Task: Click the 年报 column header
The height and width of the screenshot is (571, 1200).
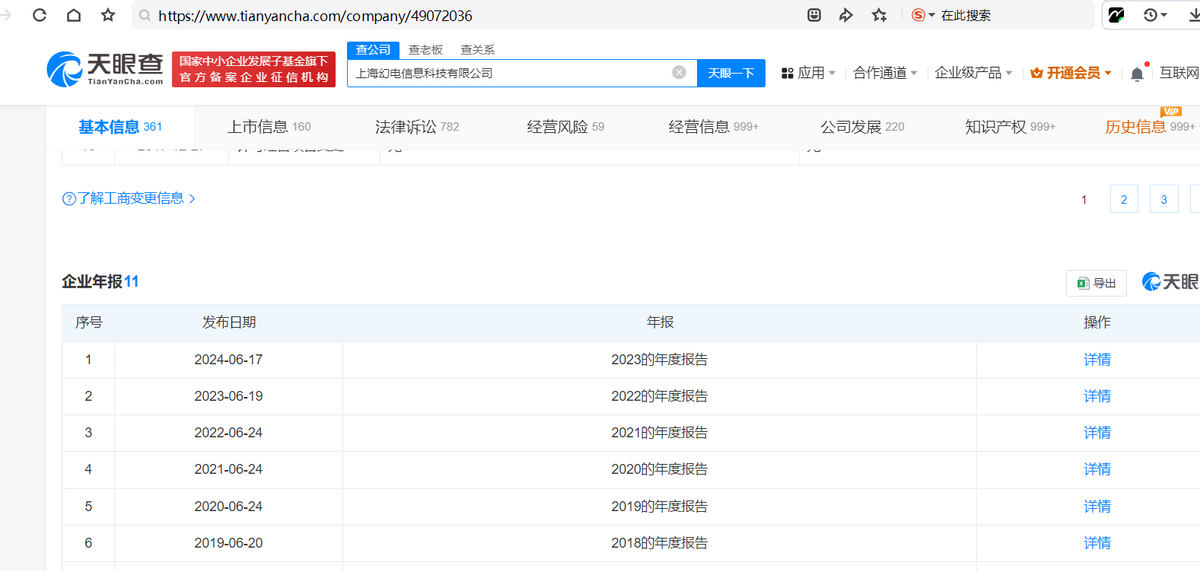Action: 660,323
